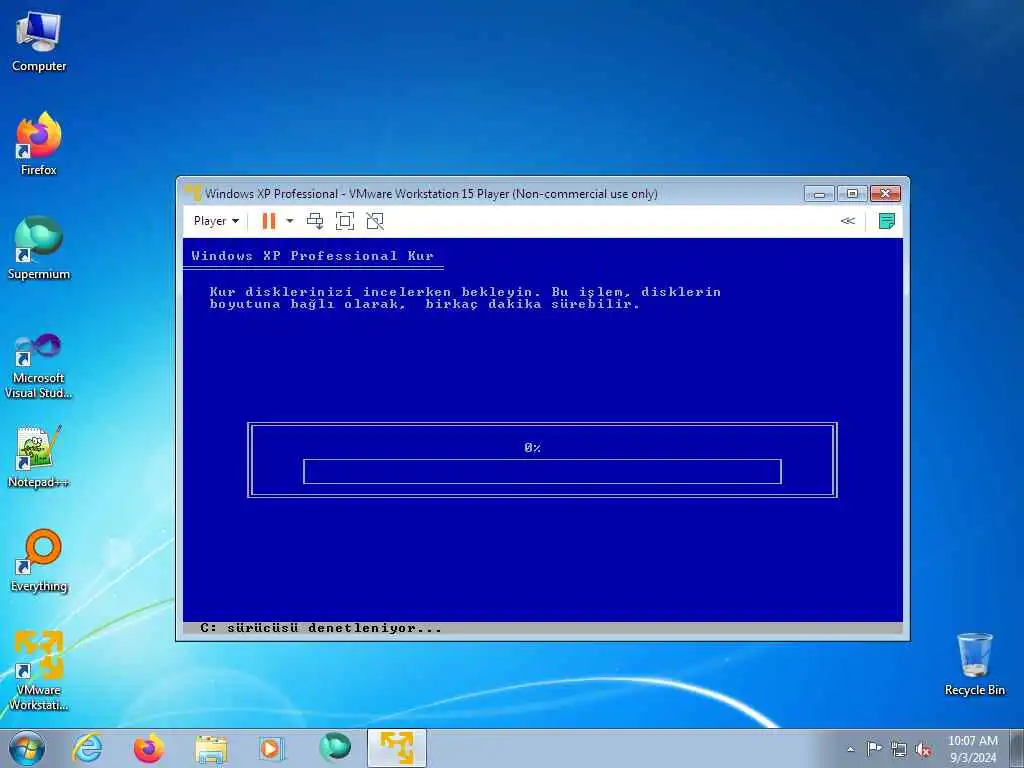Open Windows Explorer from taskbar
Image resolution: width=1024 pixels, height=768 pixels.
(x=211, y=748)
